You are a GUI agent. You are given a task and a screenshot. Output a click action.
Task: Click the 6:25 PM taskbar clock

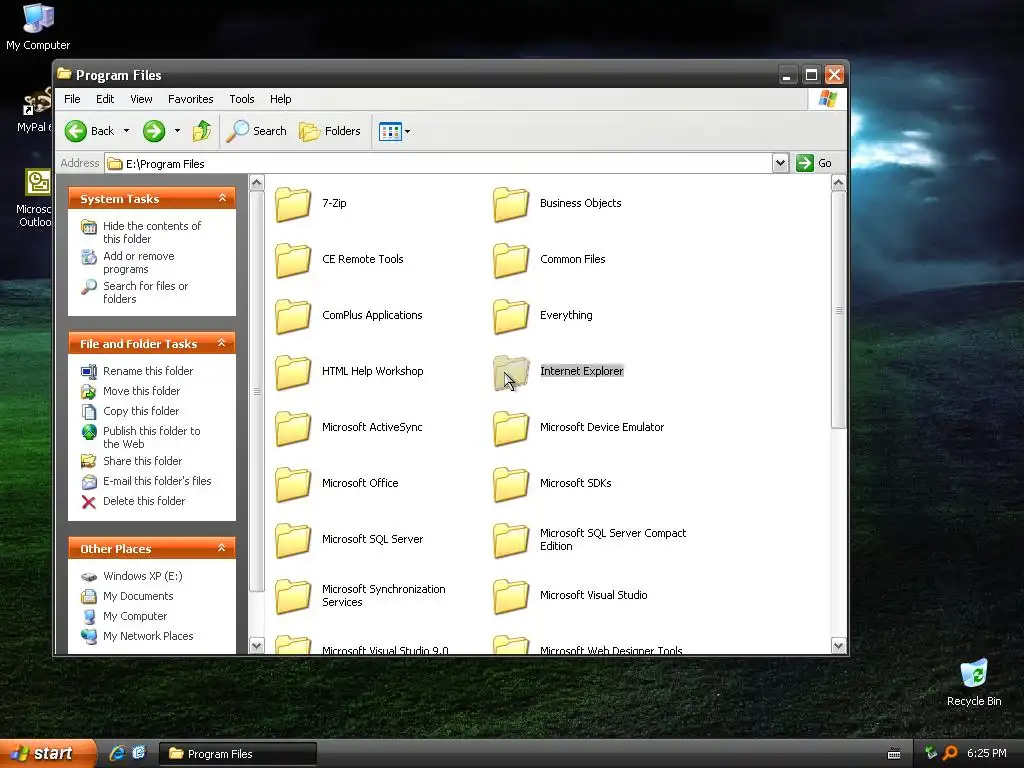[986, 754]
